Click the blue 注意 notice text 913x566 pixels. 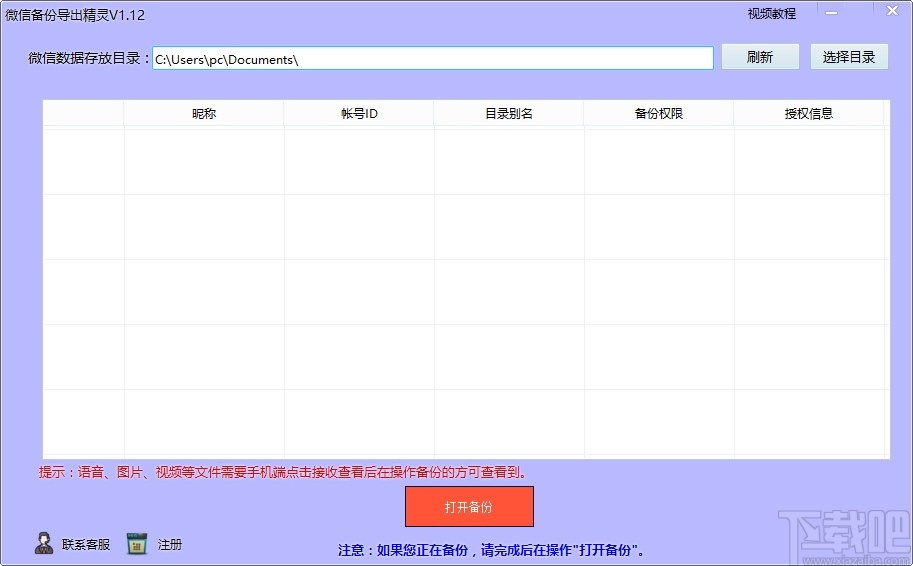point(491,550)
